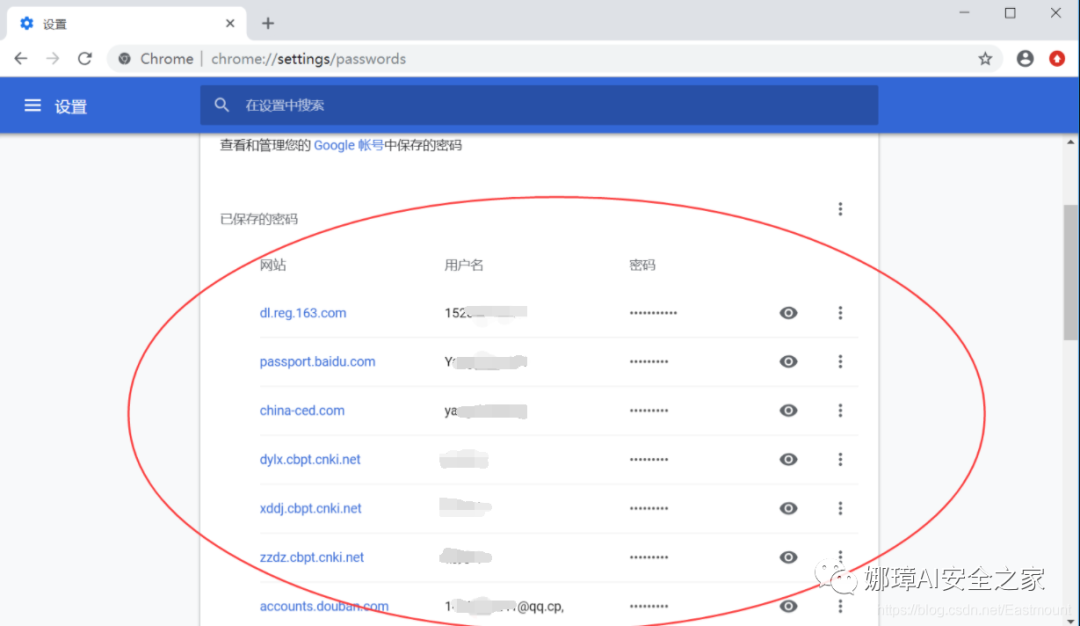Image resolution: width=1080 pixels, height=626 pixels.
Task: Open a new tab with the plus button
Action: 268,23
